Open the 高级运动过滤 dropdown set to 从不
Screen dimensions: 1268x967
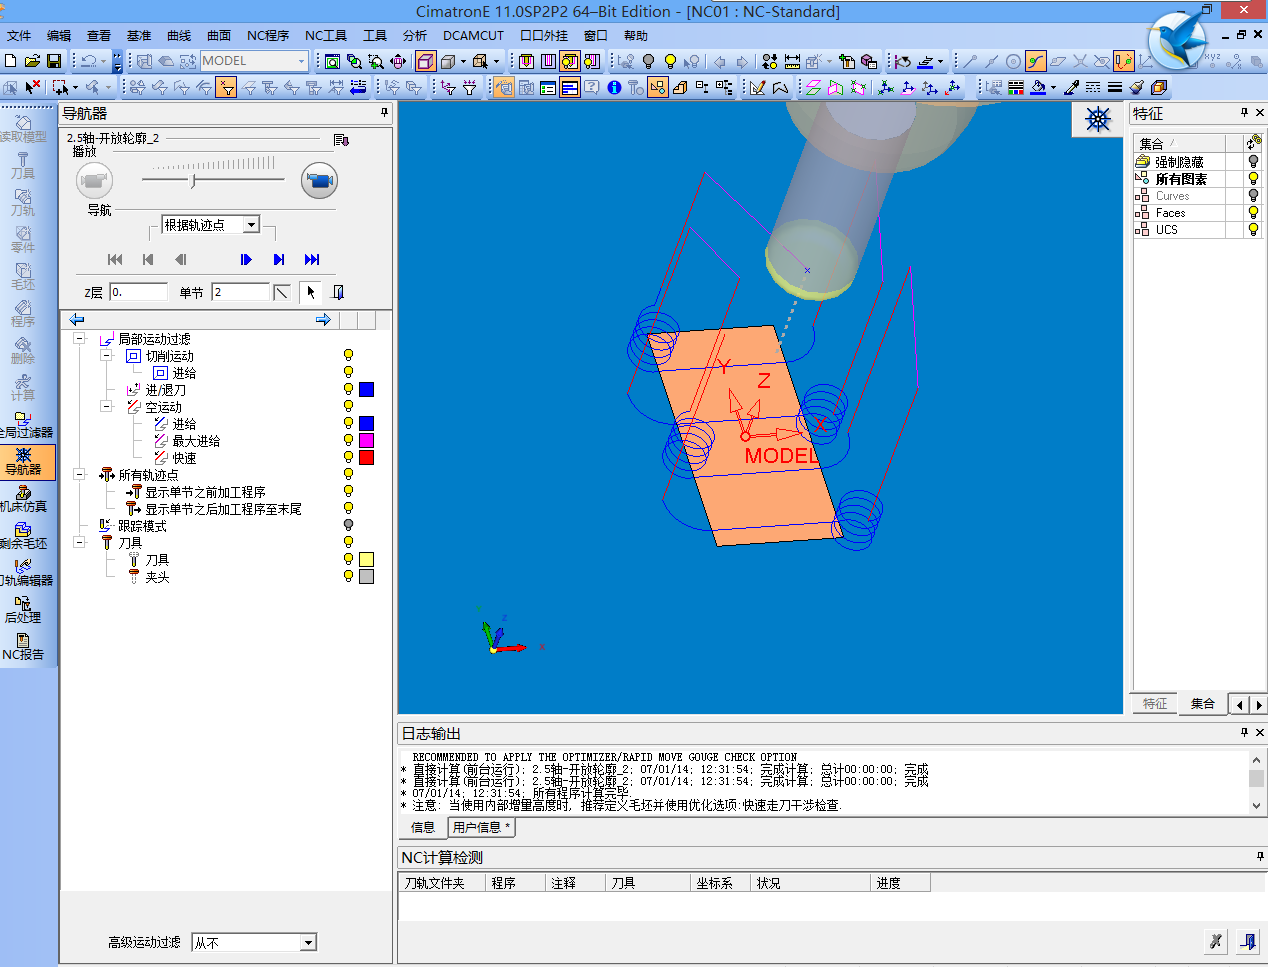coord(253,942)
